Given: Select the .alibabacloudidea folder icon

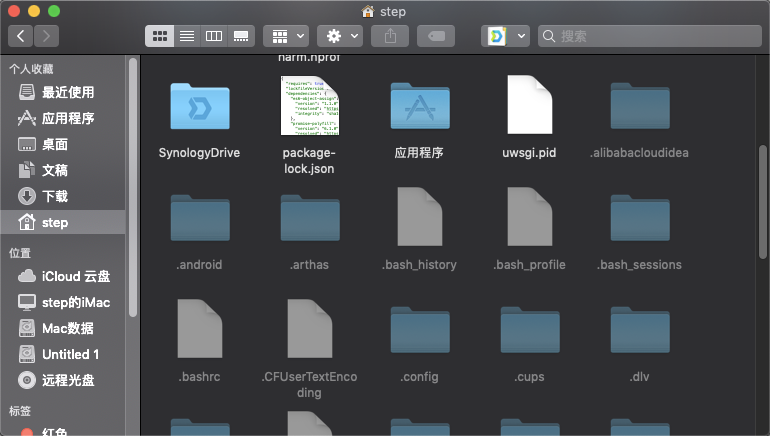Looking at the screenshot, I should point(640,106).
